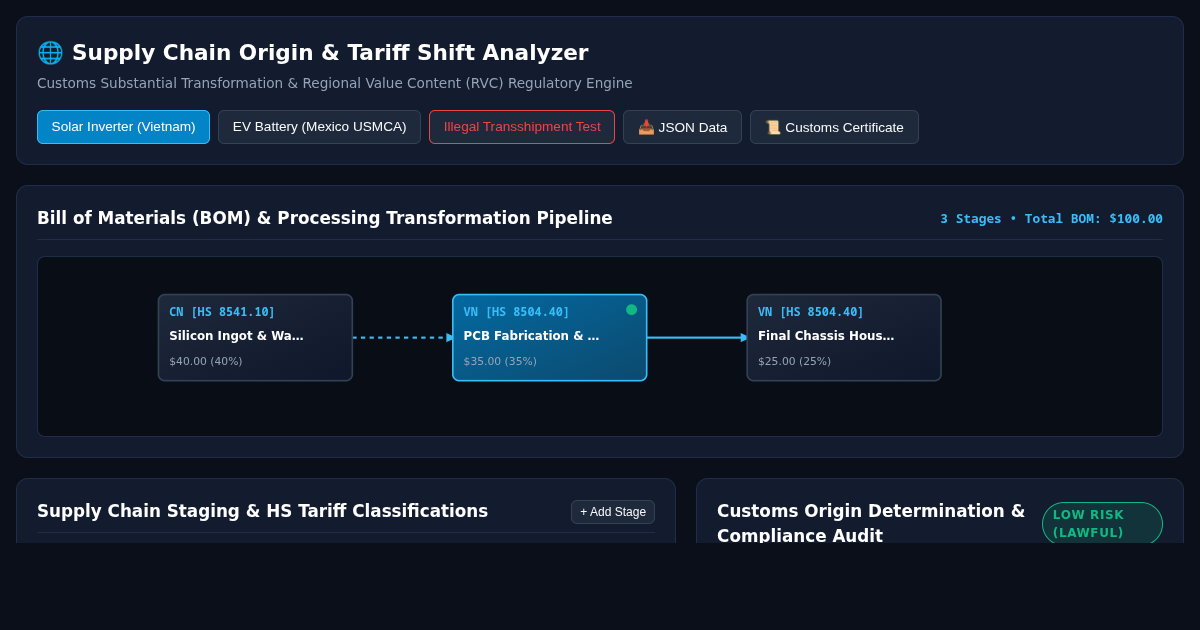
Task: Select the Solar Inverter (Vietnam) scenario
Action: (123, 127)
